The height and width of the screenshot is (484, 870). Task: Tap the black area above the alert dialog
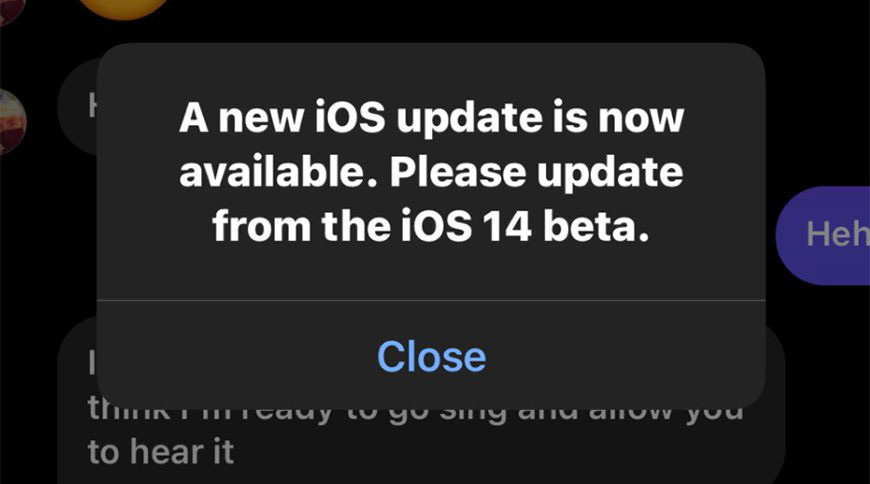(x=444, y=19)
